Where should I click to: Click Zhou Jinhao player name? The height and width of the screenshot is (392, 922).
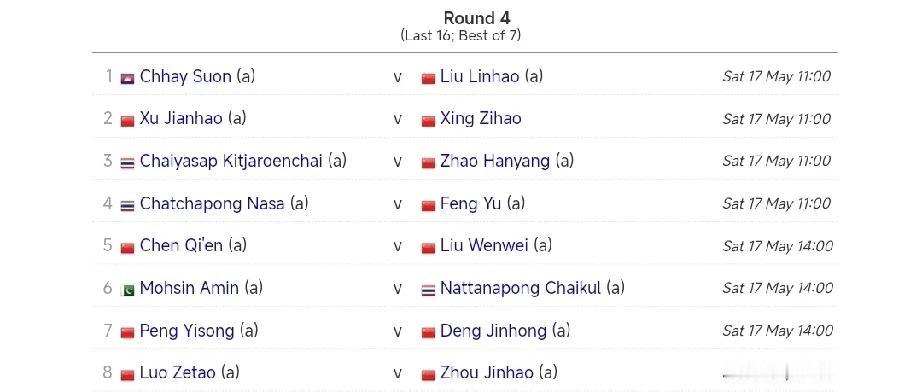pyautogui.click(x=487, y=373)
